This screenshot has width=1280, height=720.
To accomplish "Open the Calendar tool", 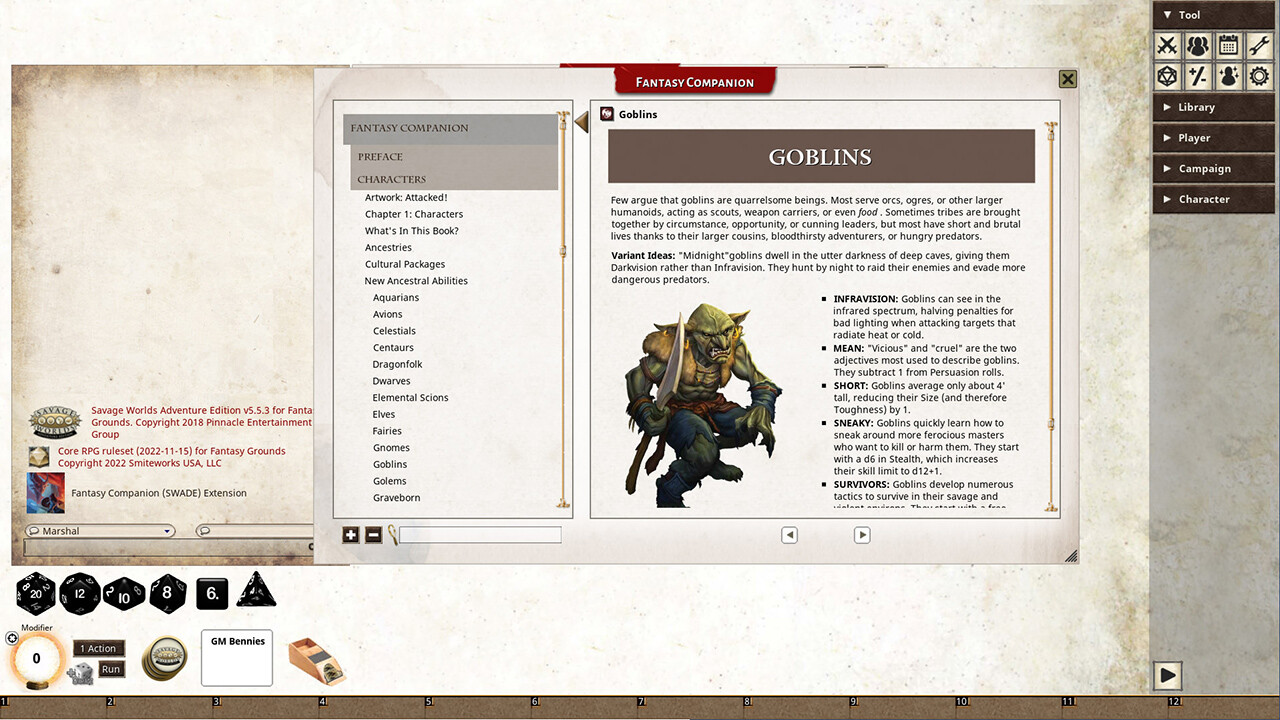I will pyautogui.click(x=1228, y=45).
